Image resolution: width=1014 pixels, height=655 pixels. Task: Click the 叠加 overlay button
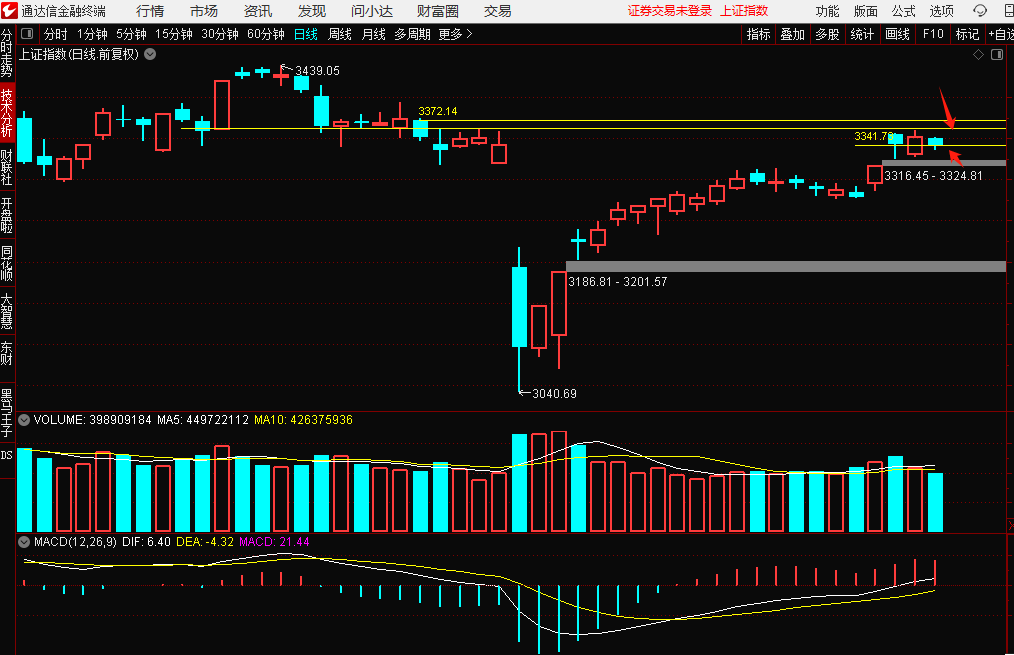tap(792, 34)
